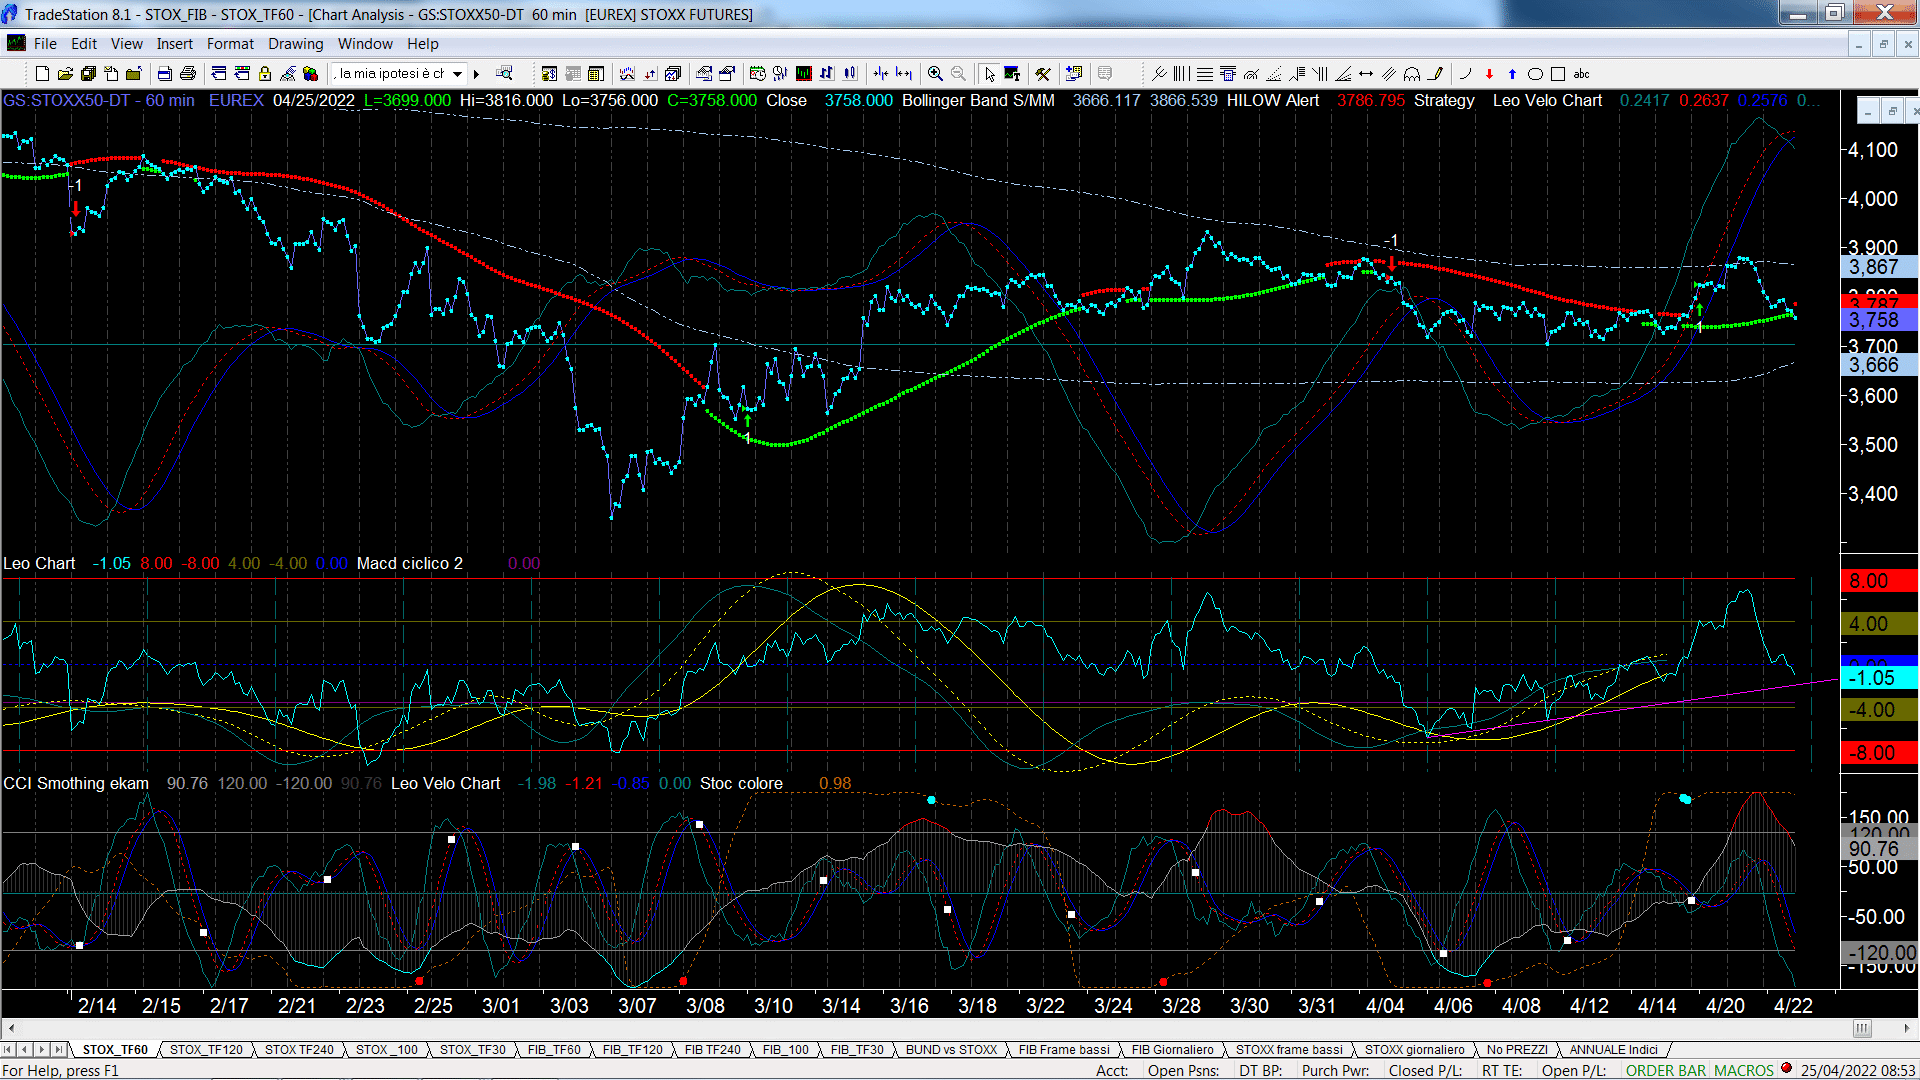
Task: Click the HILOW Alert status label
Action: (x=1273, y=101)
